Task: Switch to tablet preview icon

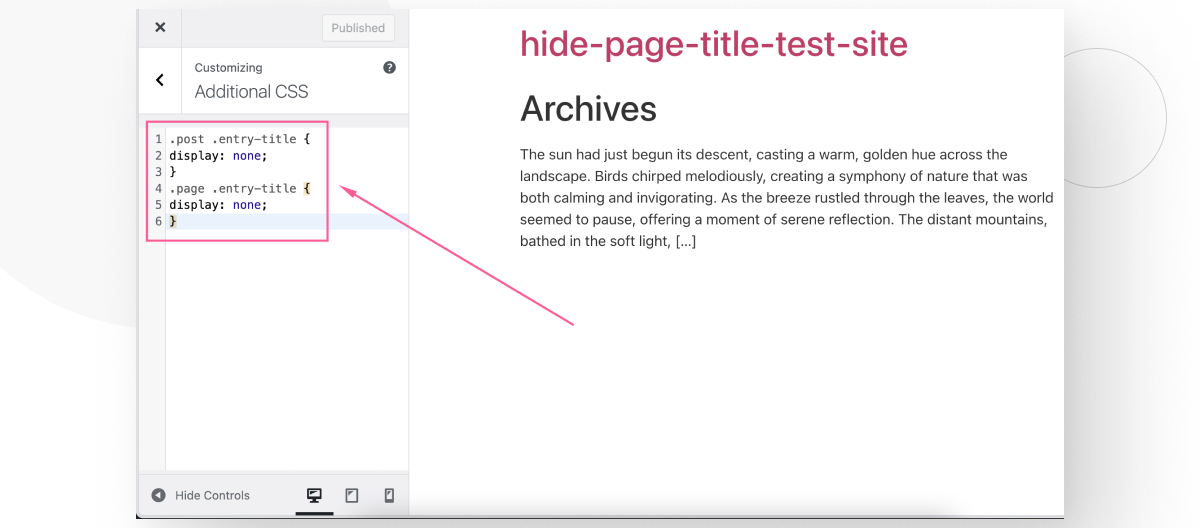Action: pos(352,495)
